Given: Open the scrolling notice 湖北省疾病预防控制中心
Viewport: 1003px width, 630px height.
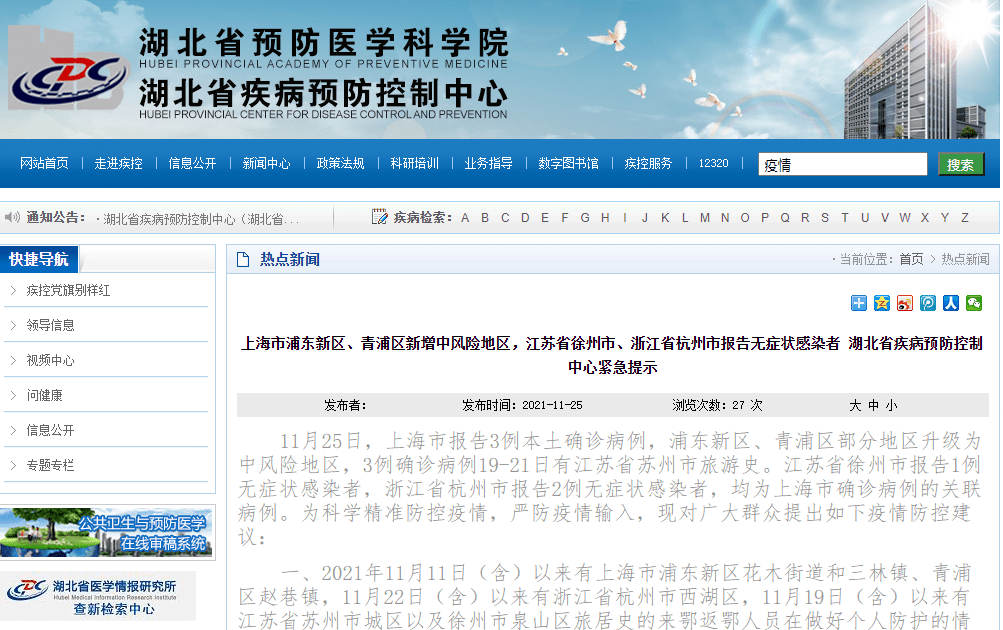Looking at the screenshot, I should click(201, 219).
